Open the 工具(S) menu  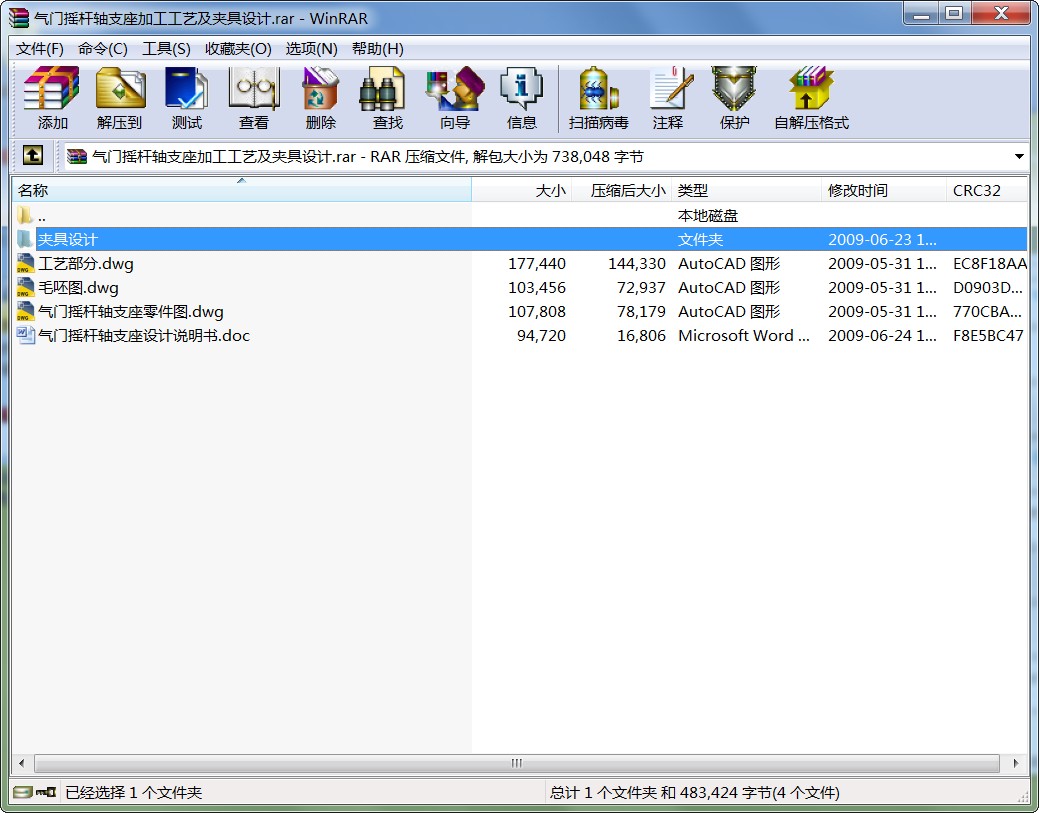[x=166, y=49]
